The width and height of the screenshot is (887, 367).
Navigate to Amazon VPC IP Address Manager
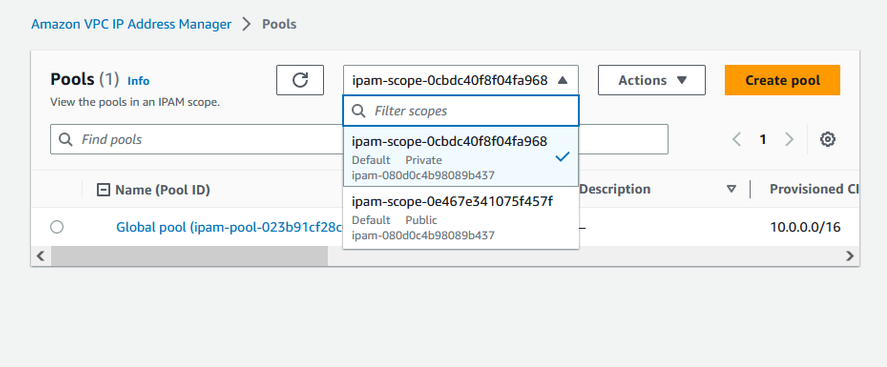point(131,24)
